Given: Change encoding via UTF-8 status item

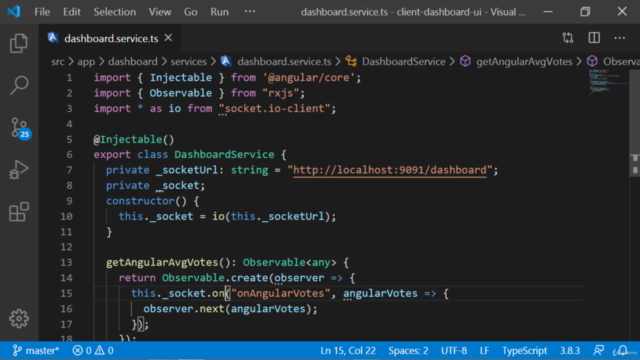Looking at the screenshot, I should point(454,351).
